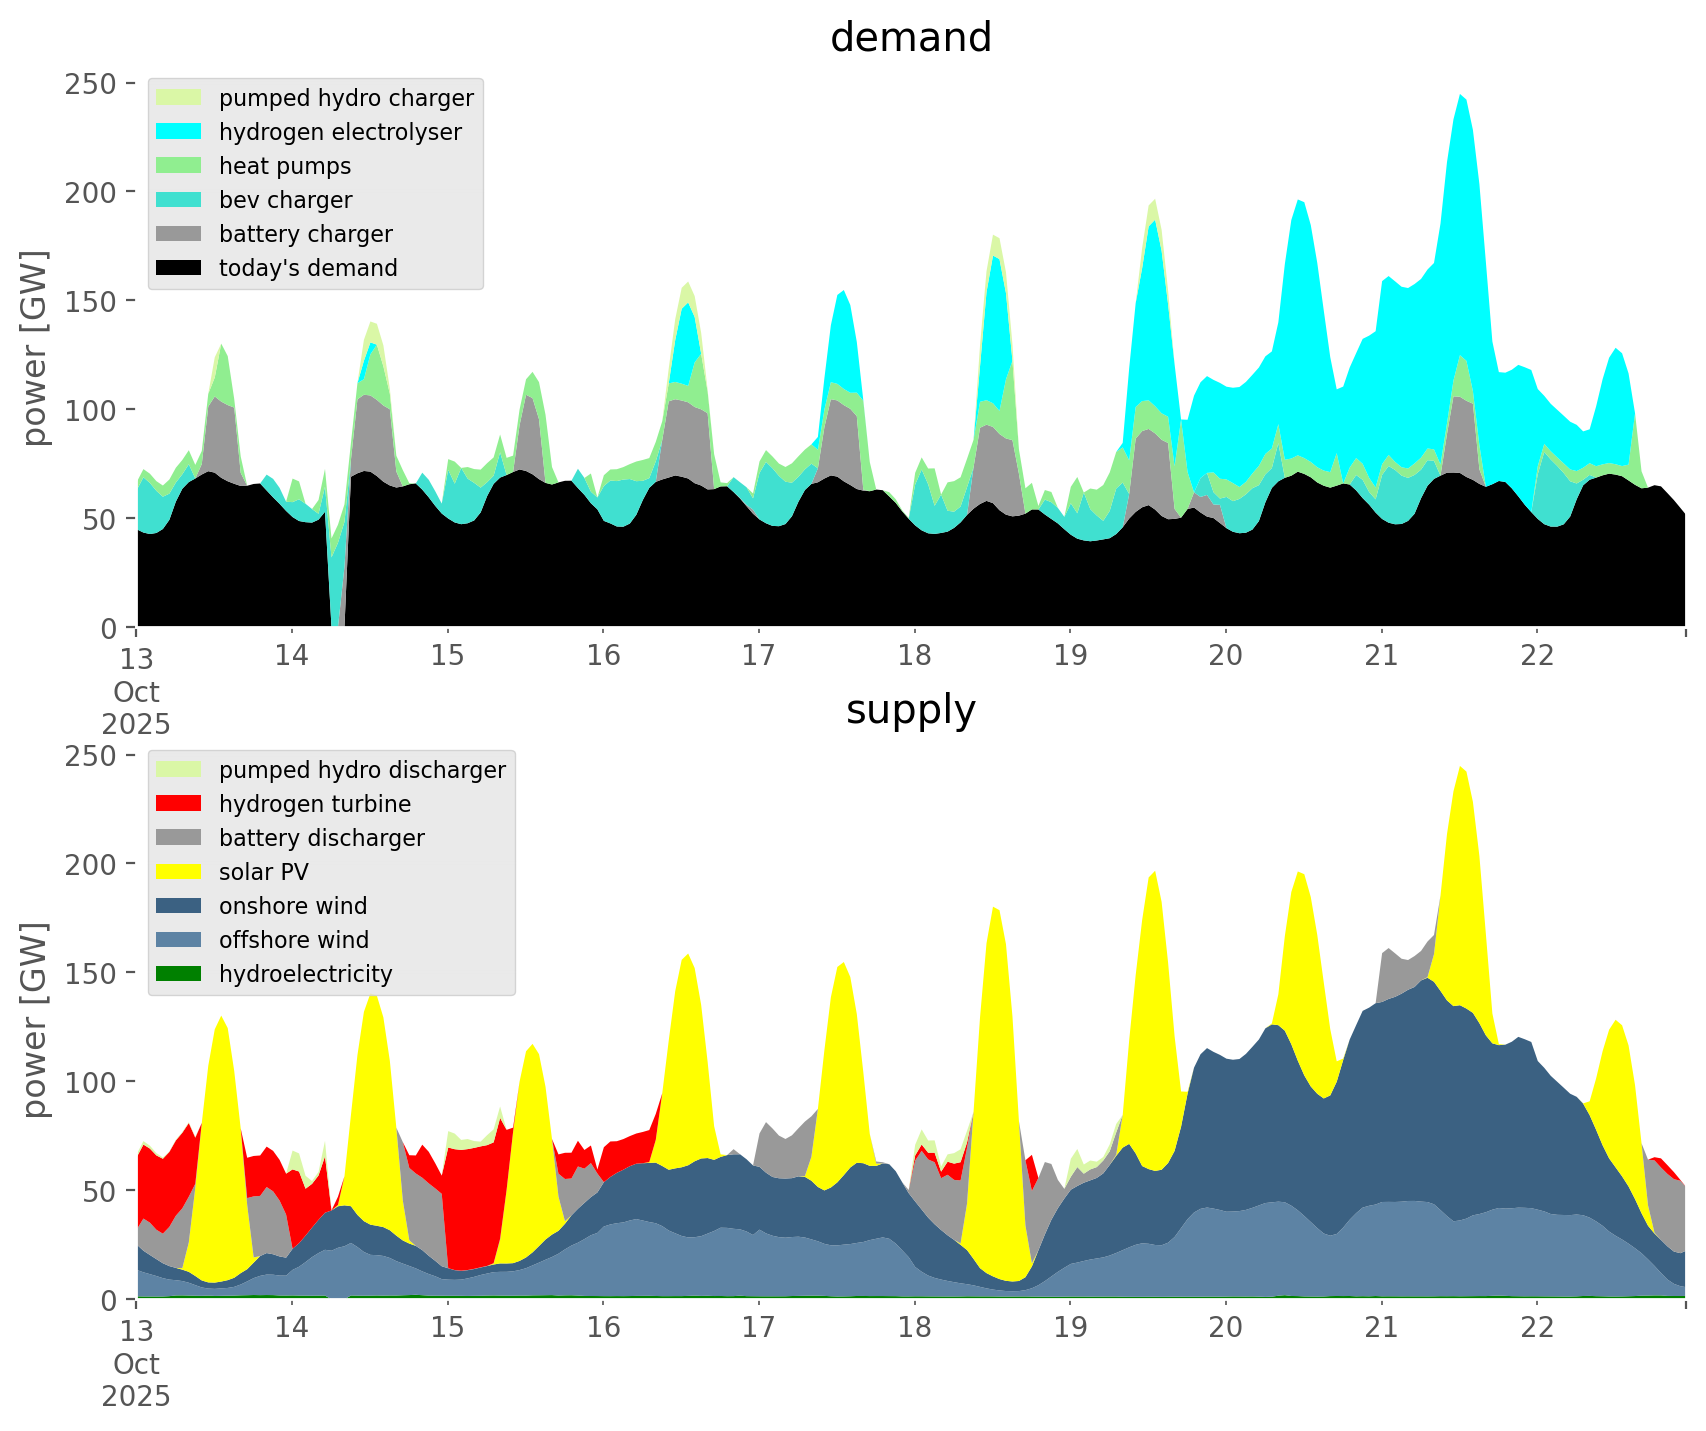1706x1431 pixels.
Task: Select the offshore wind legend label
Action: (x=293, y=940)
